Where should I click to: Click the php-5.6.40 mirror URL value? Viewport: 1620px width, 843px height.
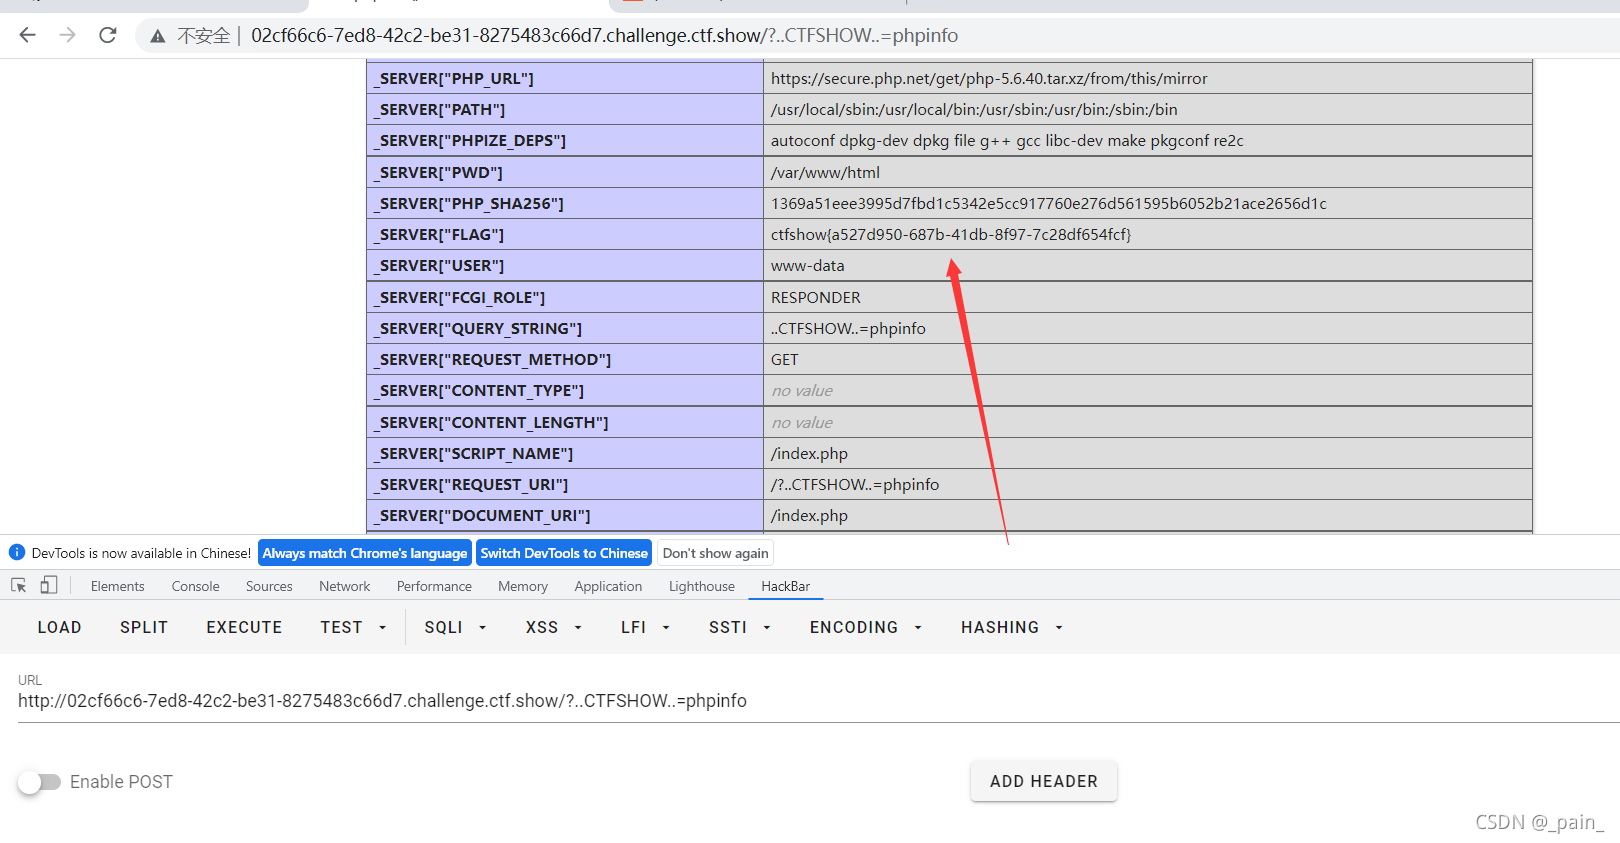pos(989,79)
